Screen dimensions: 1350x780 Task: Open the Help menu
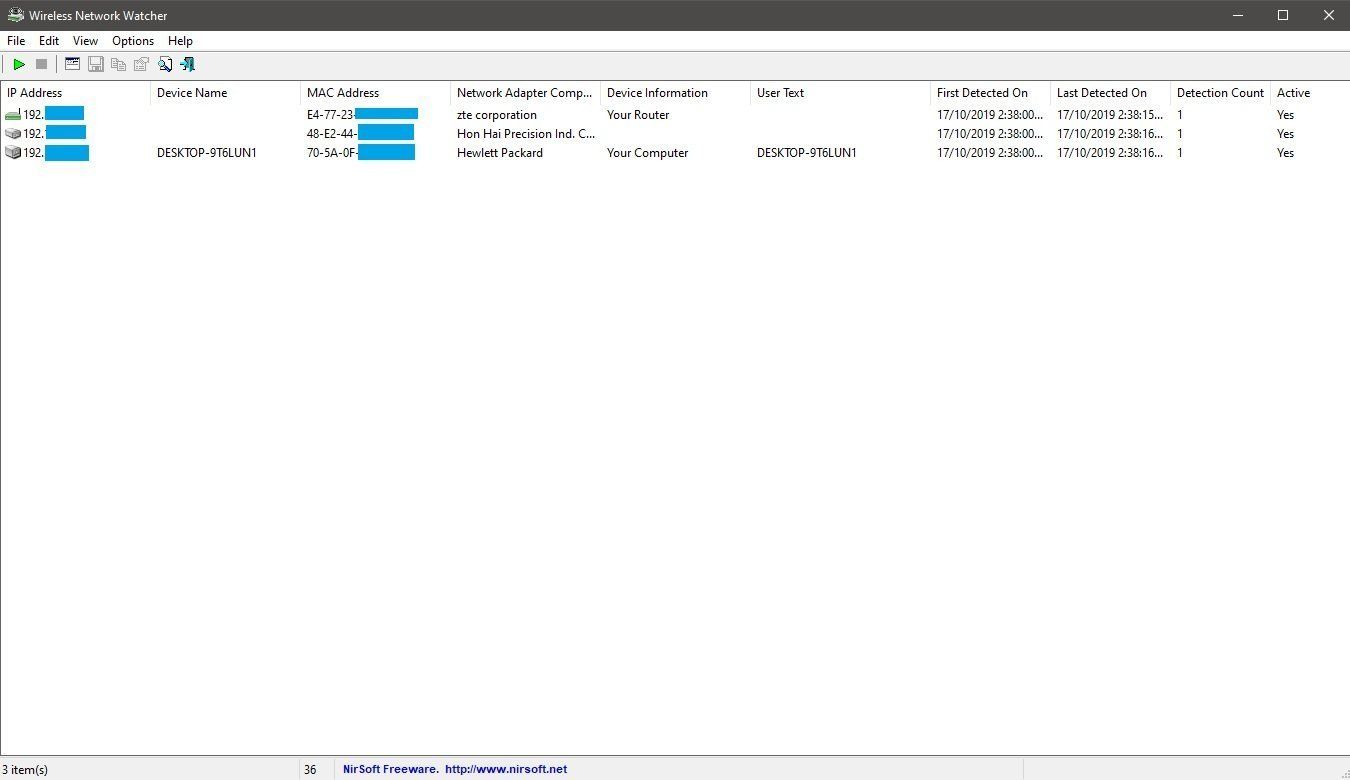pyautogui.click(x=180, y=41)
